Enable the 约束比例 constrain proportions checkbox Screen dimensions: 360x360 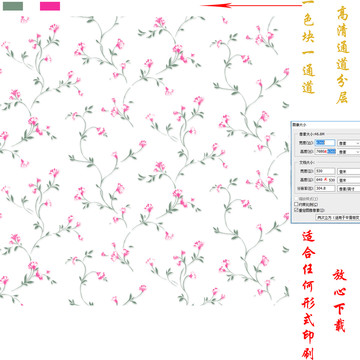coord(296,204)
